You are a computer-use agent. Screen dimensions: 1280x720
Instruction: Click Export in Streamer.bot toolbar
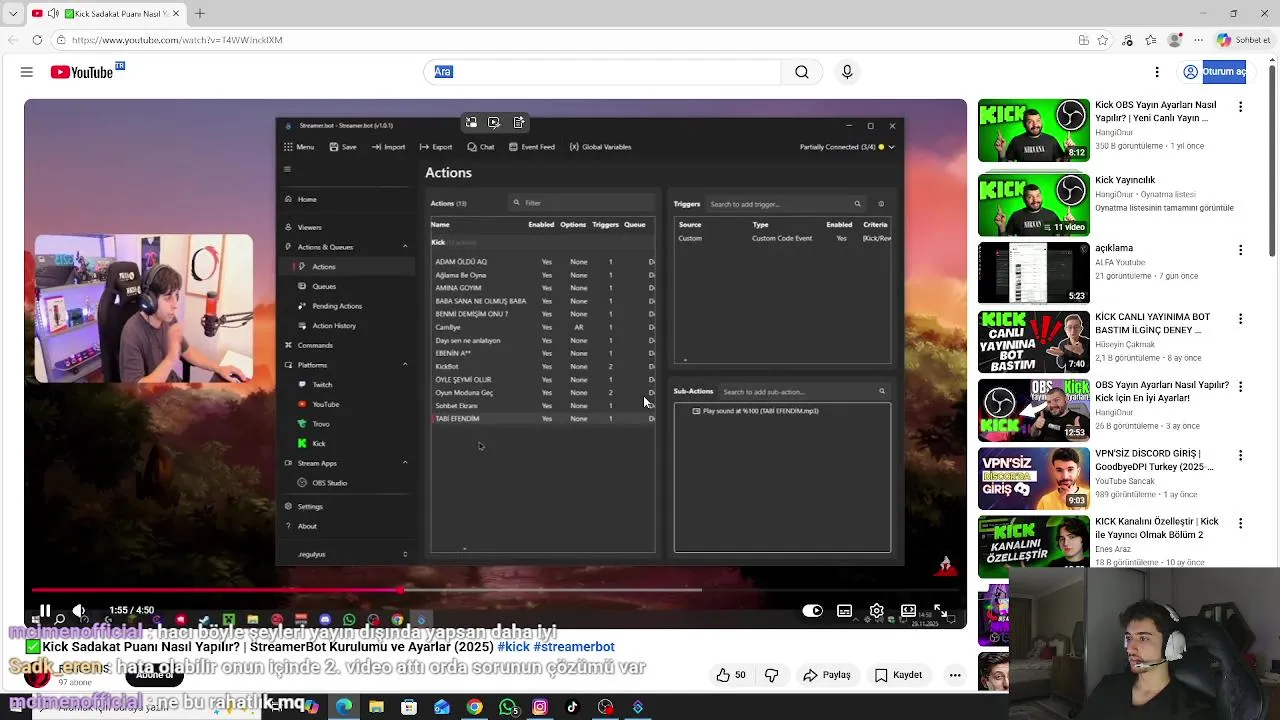tap(436, 147)
